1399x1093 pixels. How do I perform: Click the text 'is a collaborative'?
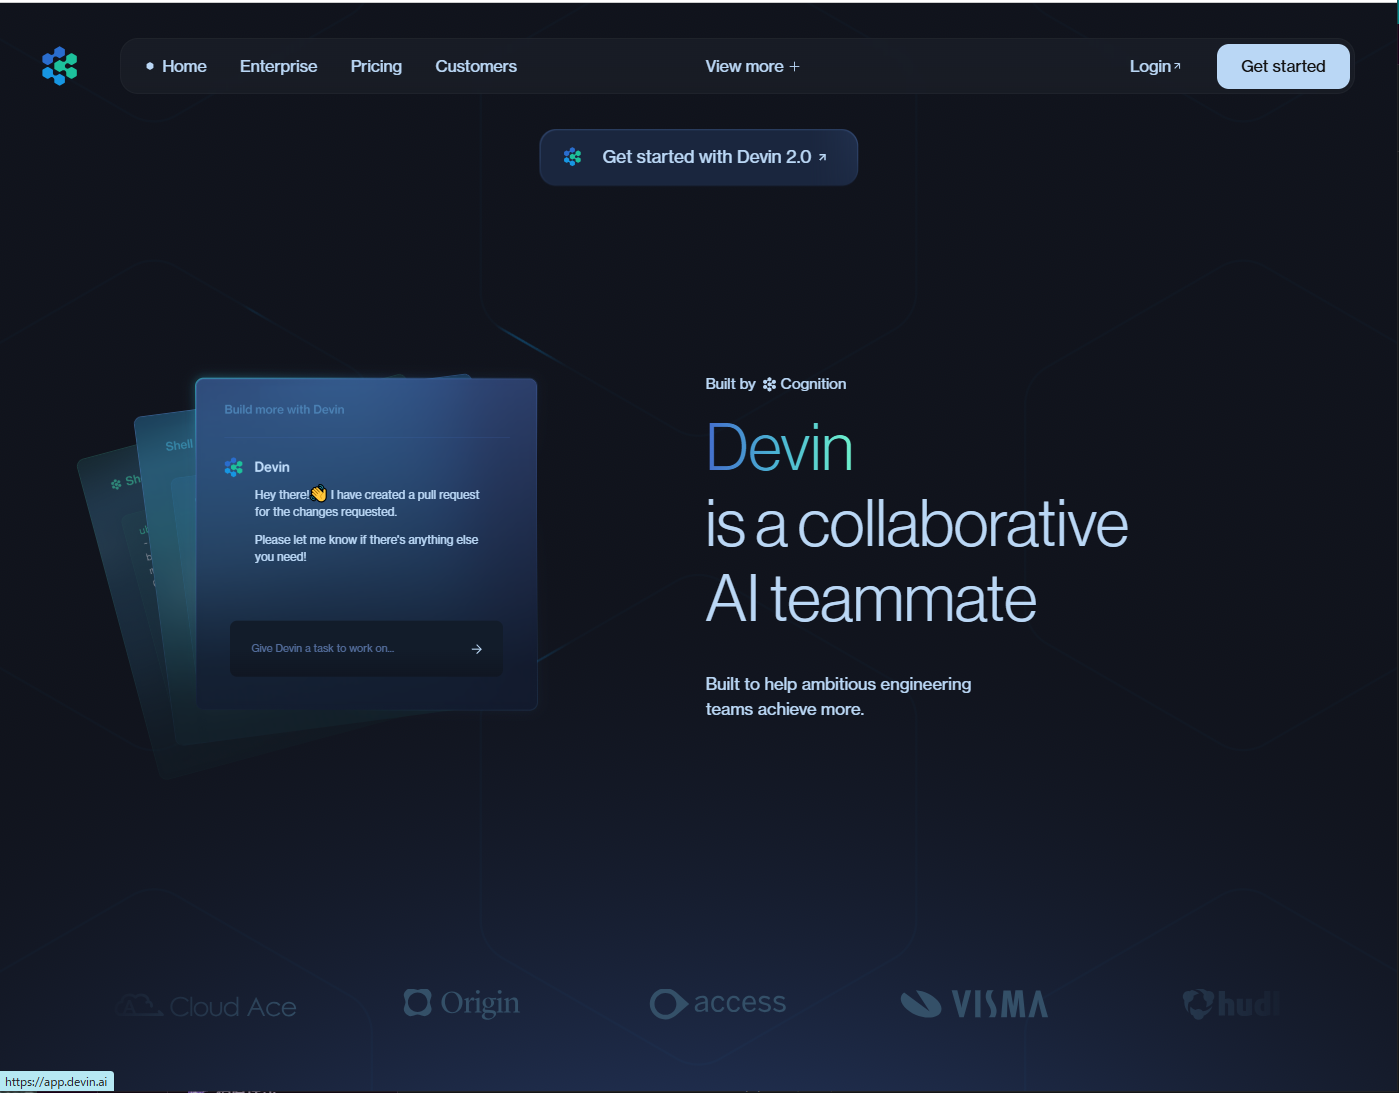click(x=917, y=524)
